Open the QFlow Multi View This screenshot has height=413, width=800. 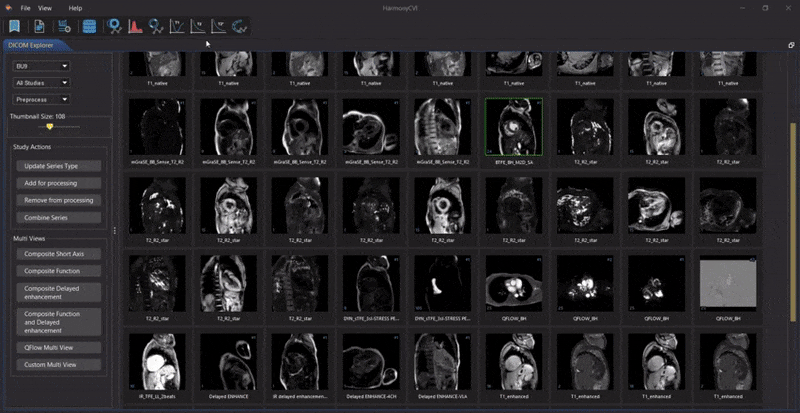[59, 348]
